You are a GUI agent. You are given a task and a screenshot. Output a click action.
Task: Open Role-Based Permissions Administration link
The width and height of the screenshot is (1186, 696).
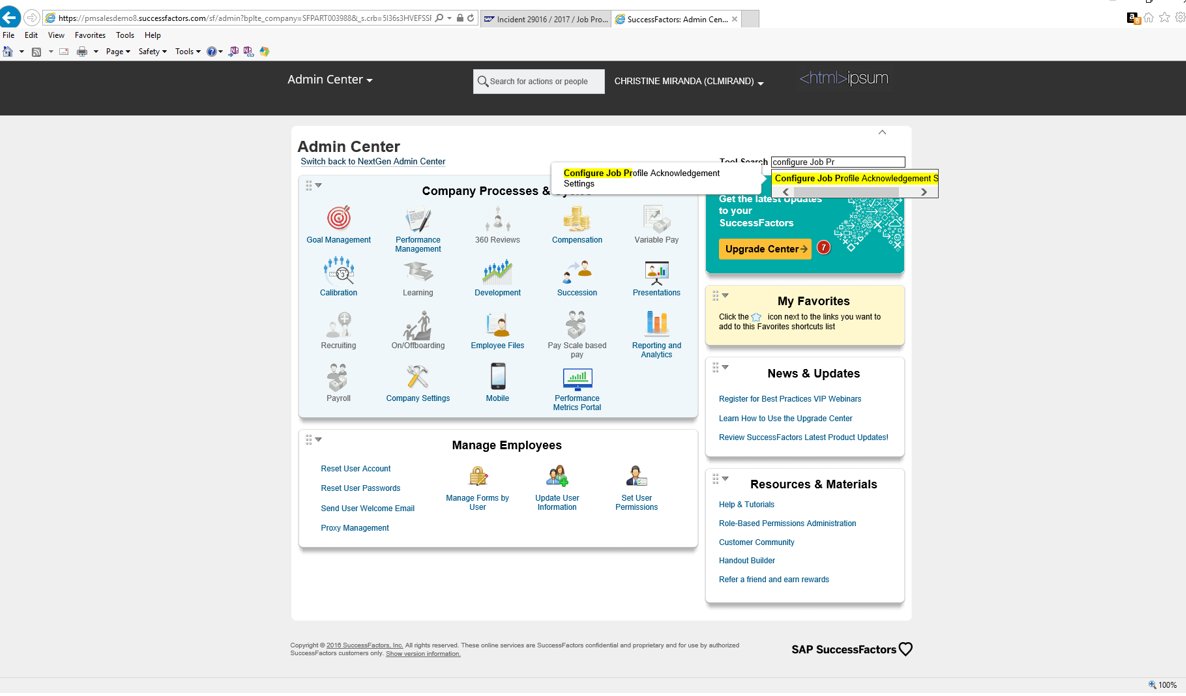point(787,524)
